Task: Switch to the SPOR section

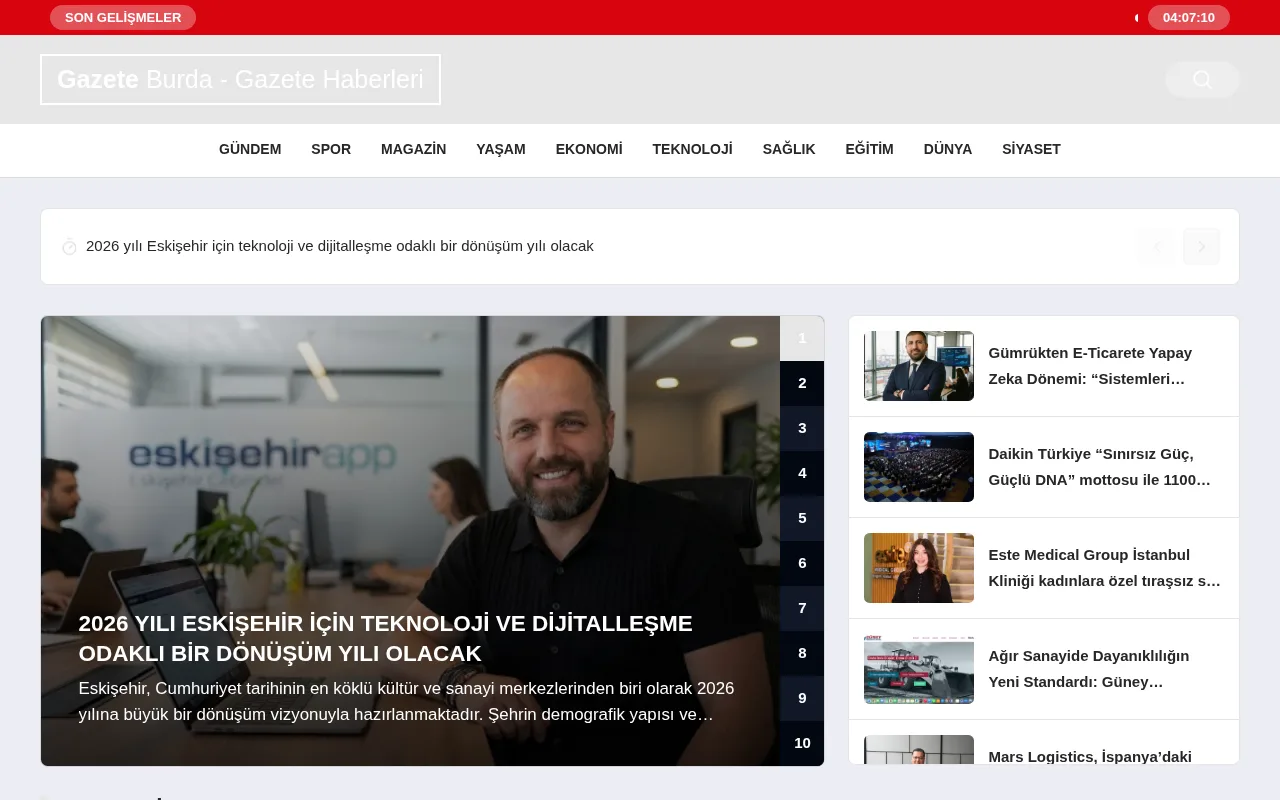Action: [x=330, y=149]
